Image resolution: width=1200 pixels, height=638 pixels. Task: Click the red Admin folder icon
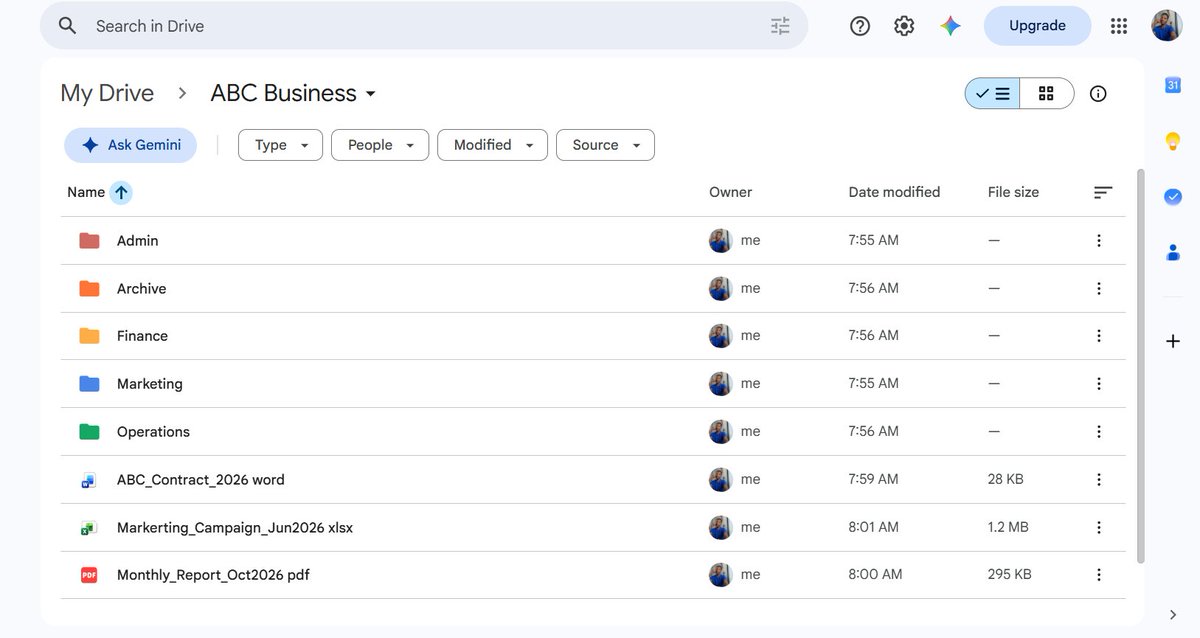pyautogui.click(x=89, y=241)
